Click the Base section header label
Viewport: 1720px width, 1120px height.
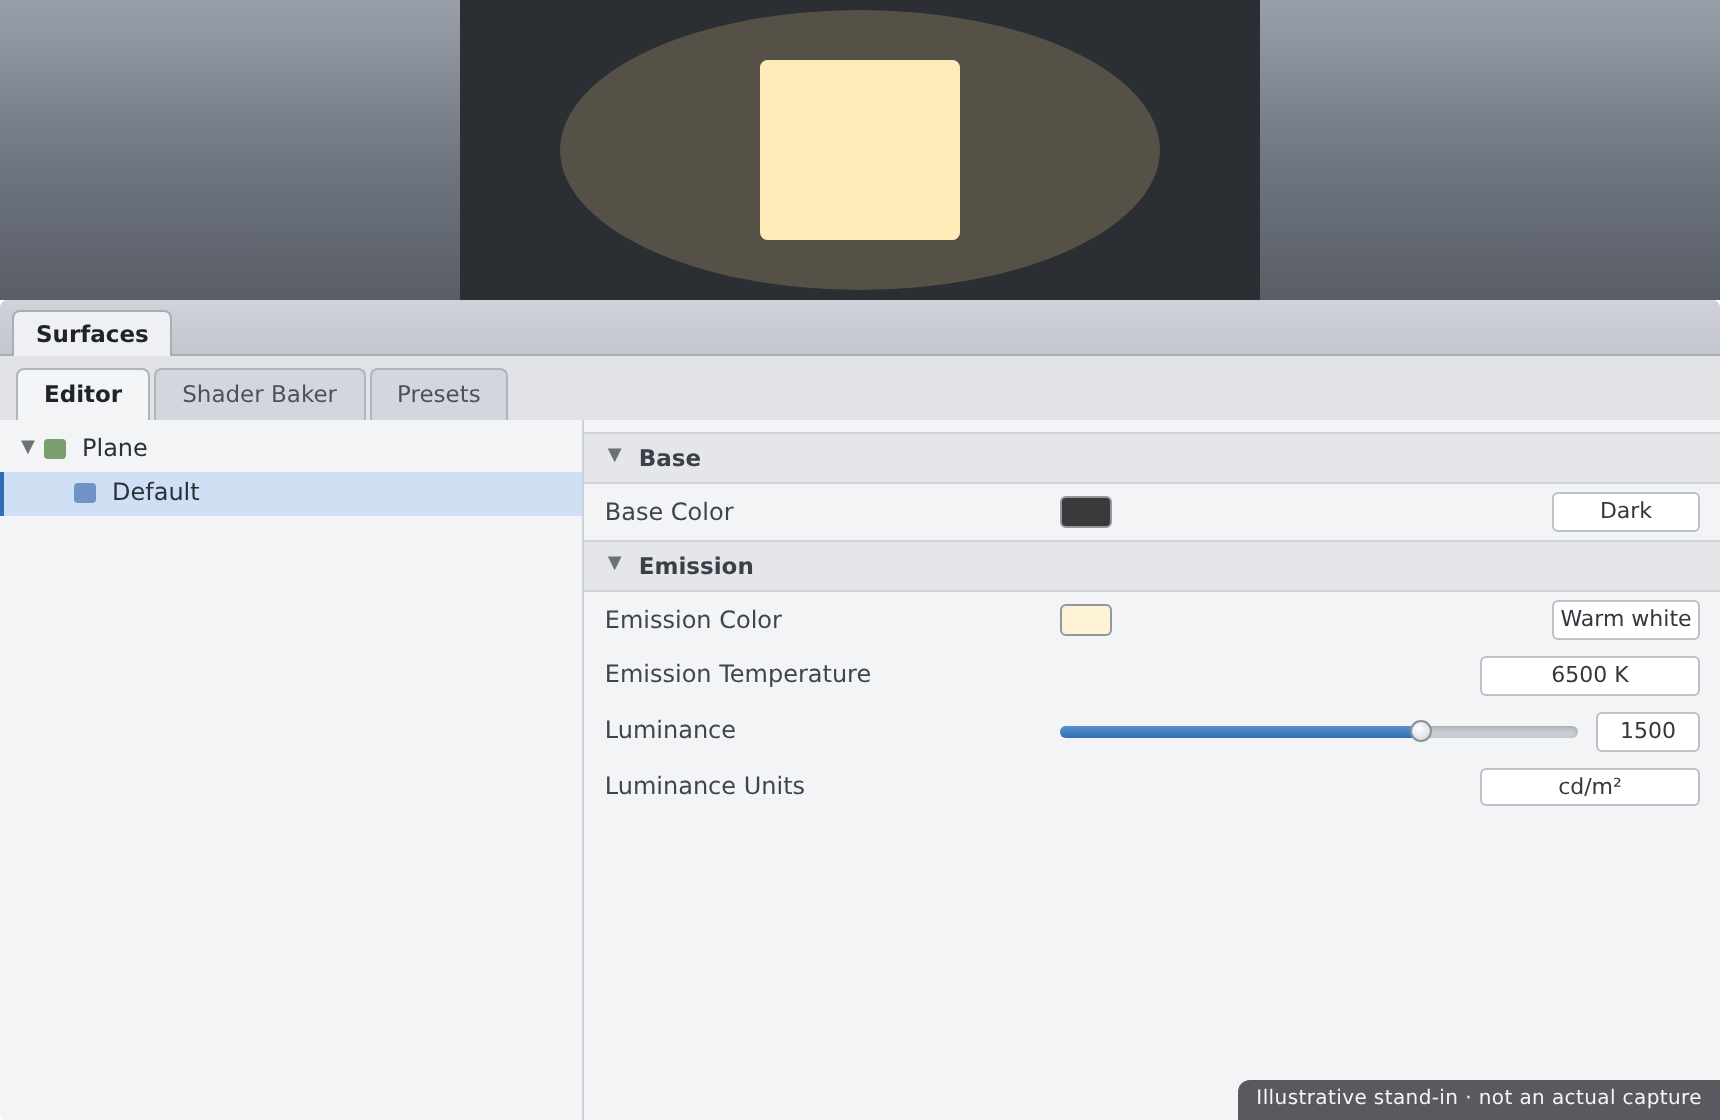point(670,458)
